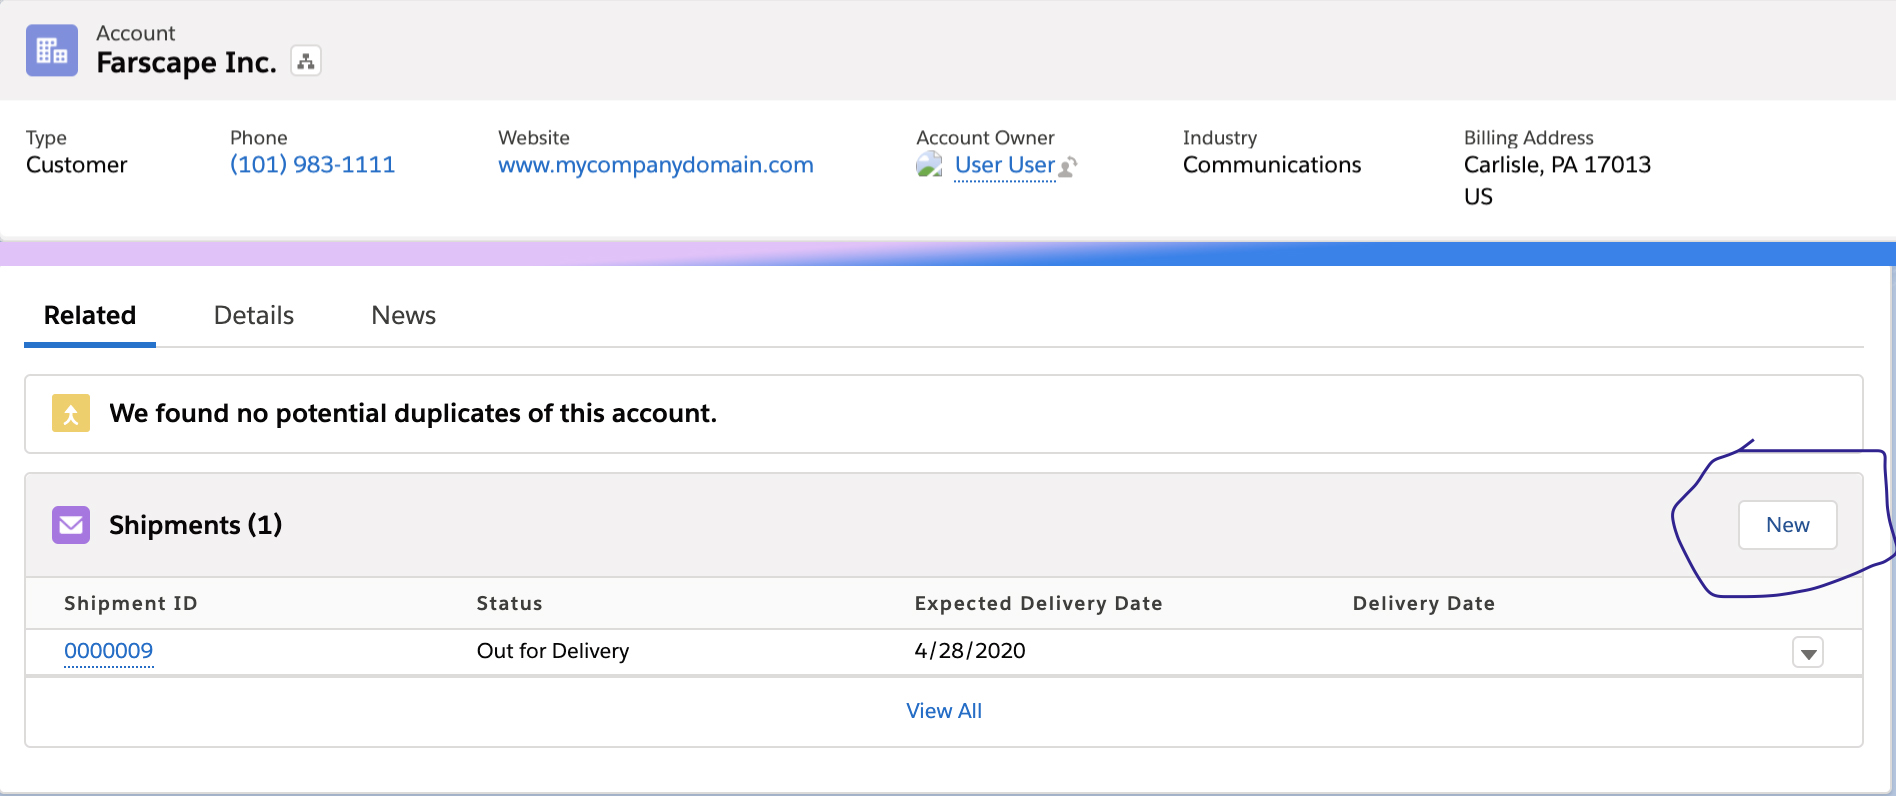This screenshot has width=1896, height=796.
Task: Click View All shipments link
Action: tap(943, 711)
